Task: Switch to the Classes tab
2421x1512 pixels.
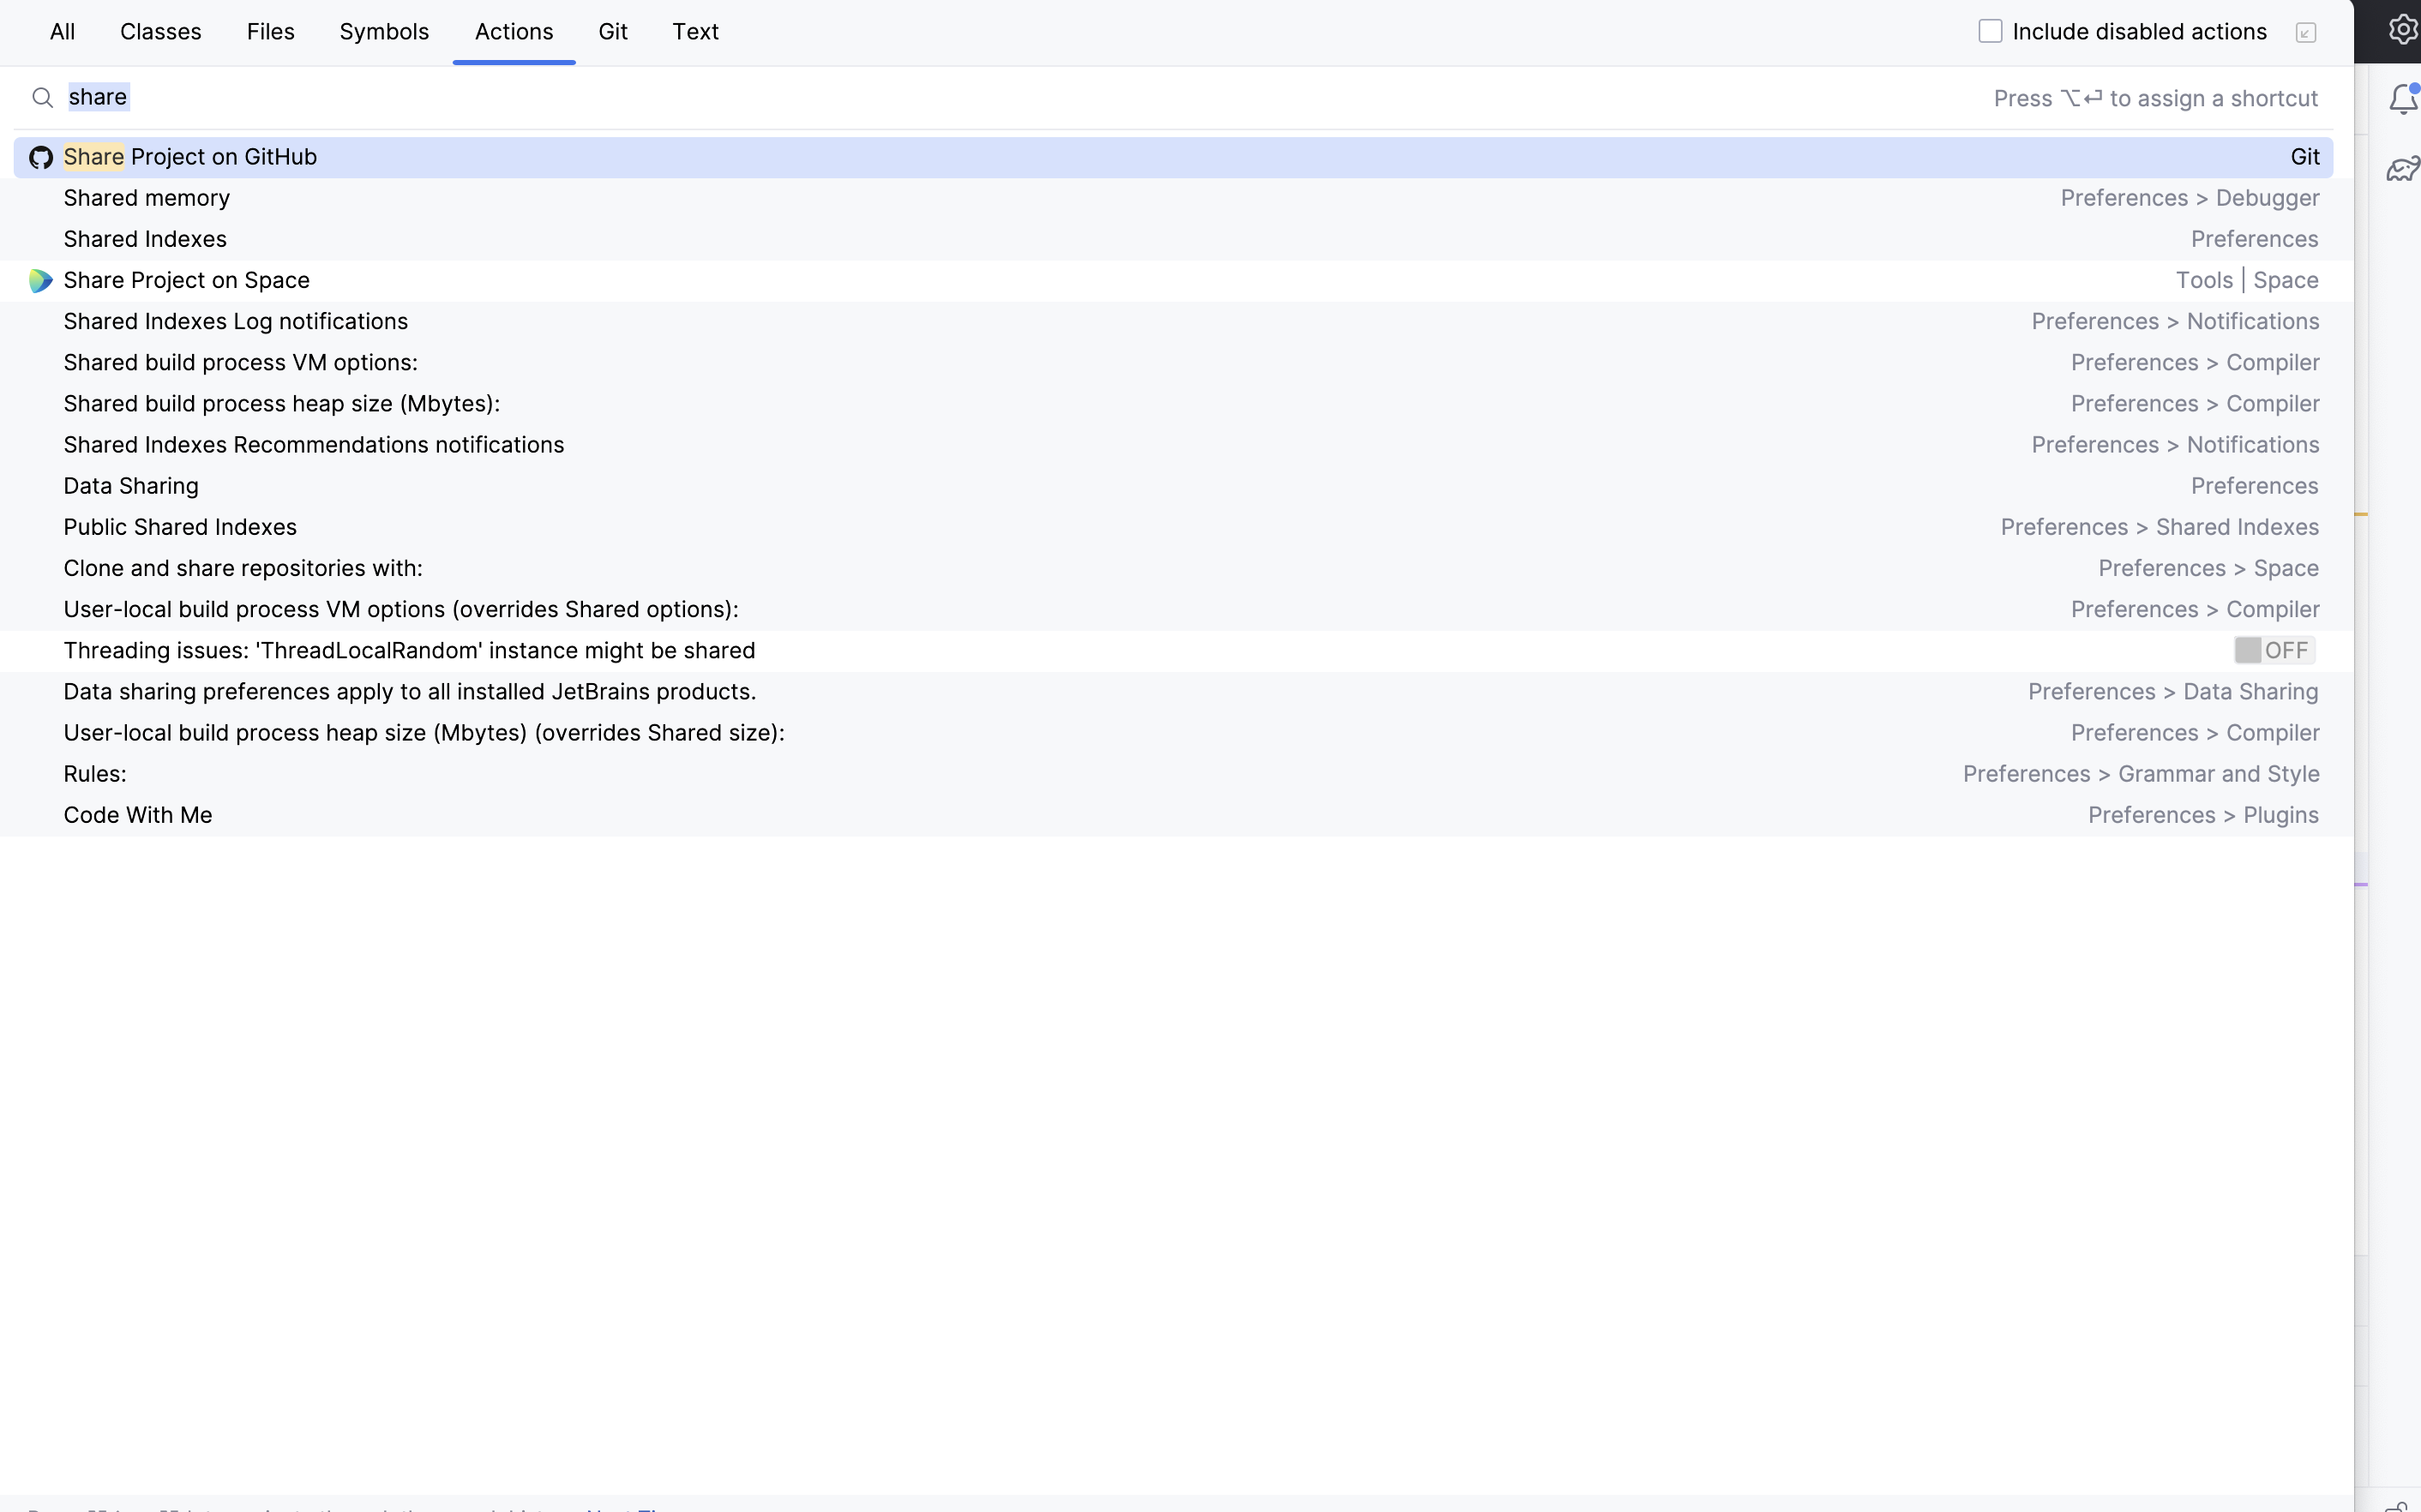Action: 161,32
